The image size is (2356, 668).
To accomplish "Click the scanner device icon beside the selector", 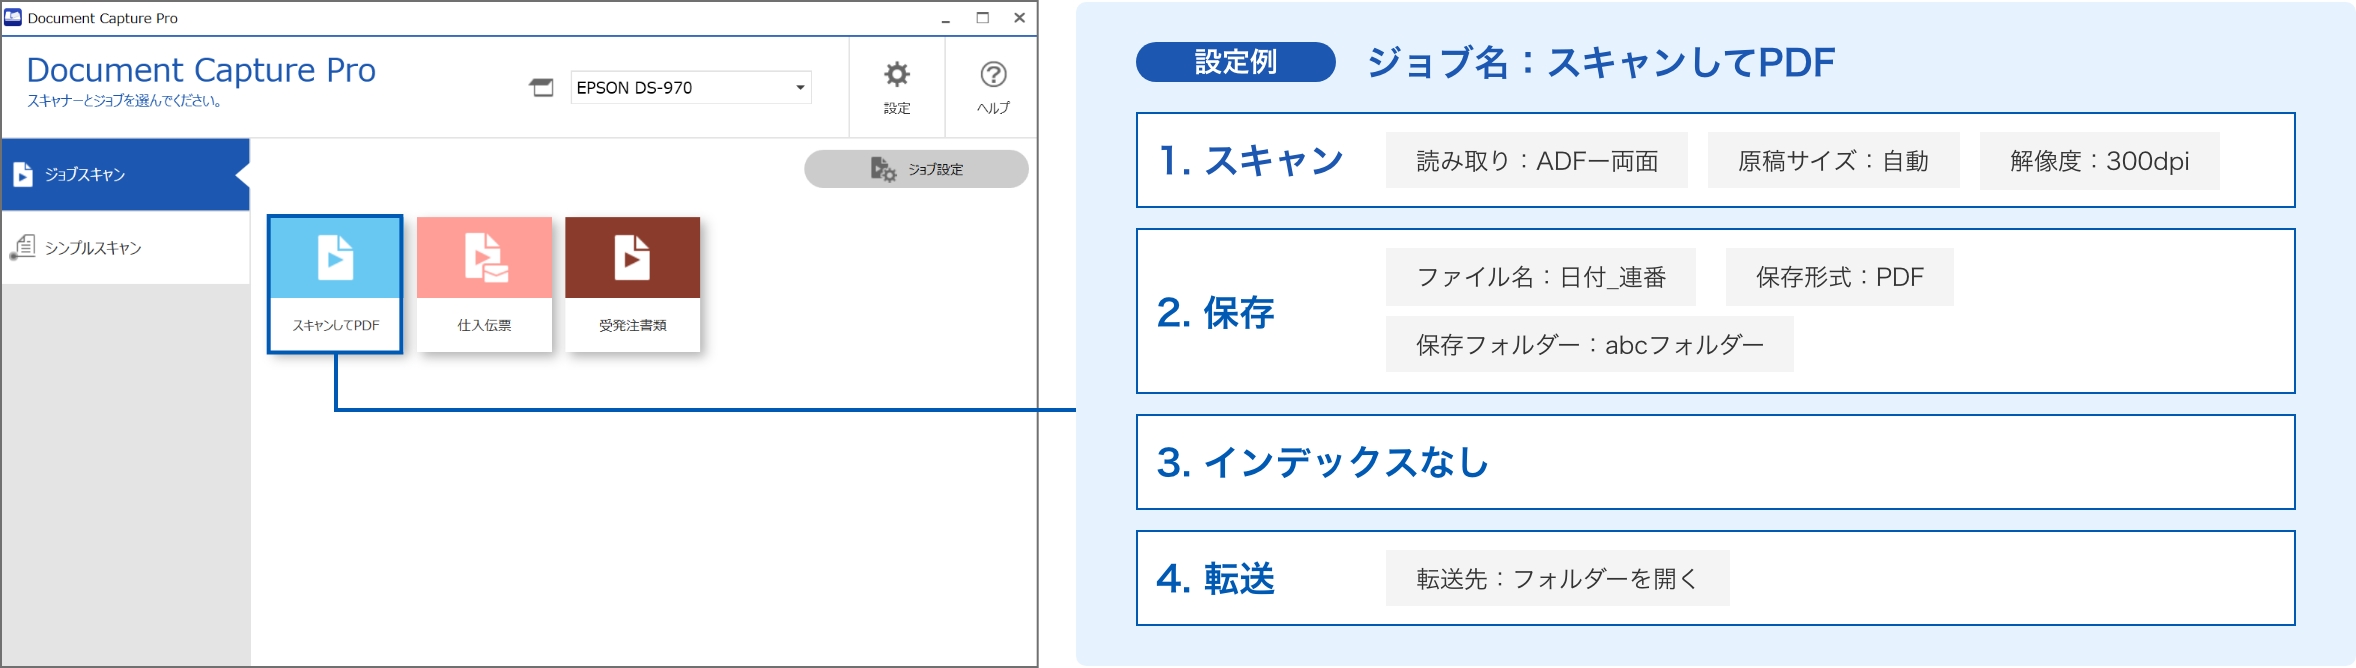I will (541, 88).
